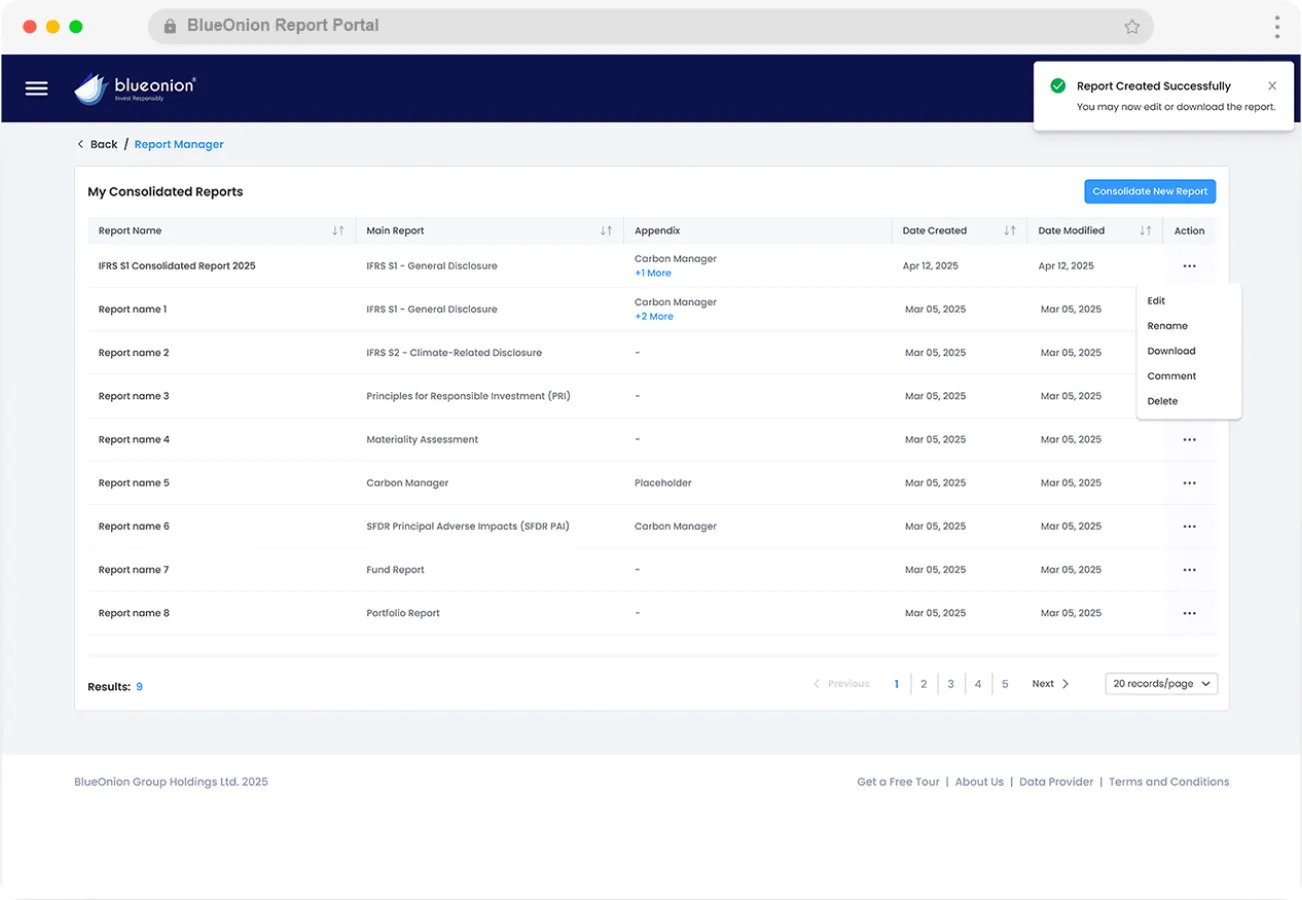
Task: Click the Portfolio Report cell
Action: click(403, 613)
